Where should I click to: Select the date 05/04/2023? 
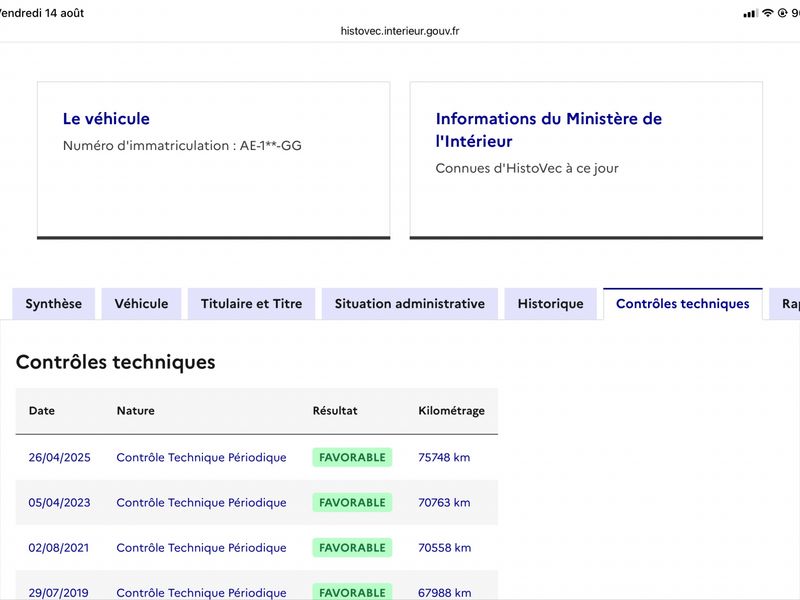point(59,503)
